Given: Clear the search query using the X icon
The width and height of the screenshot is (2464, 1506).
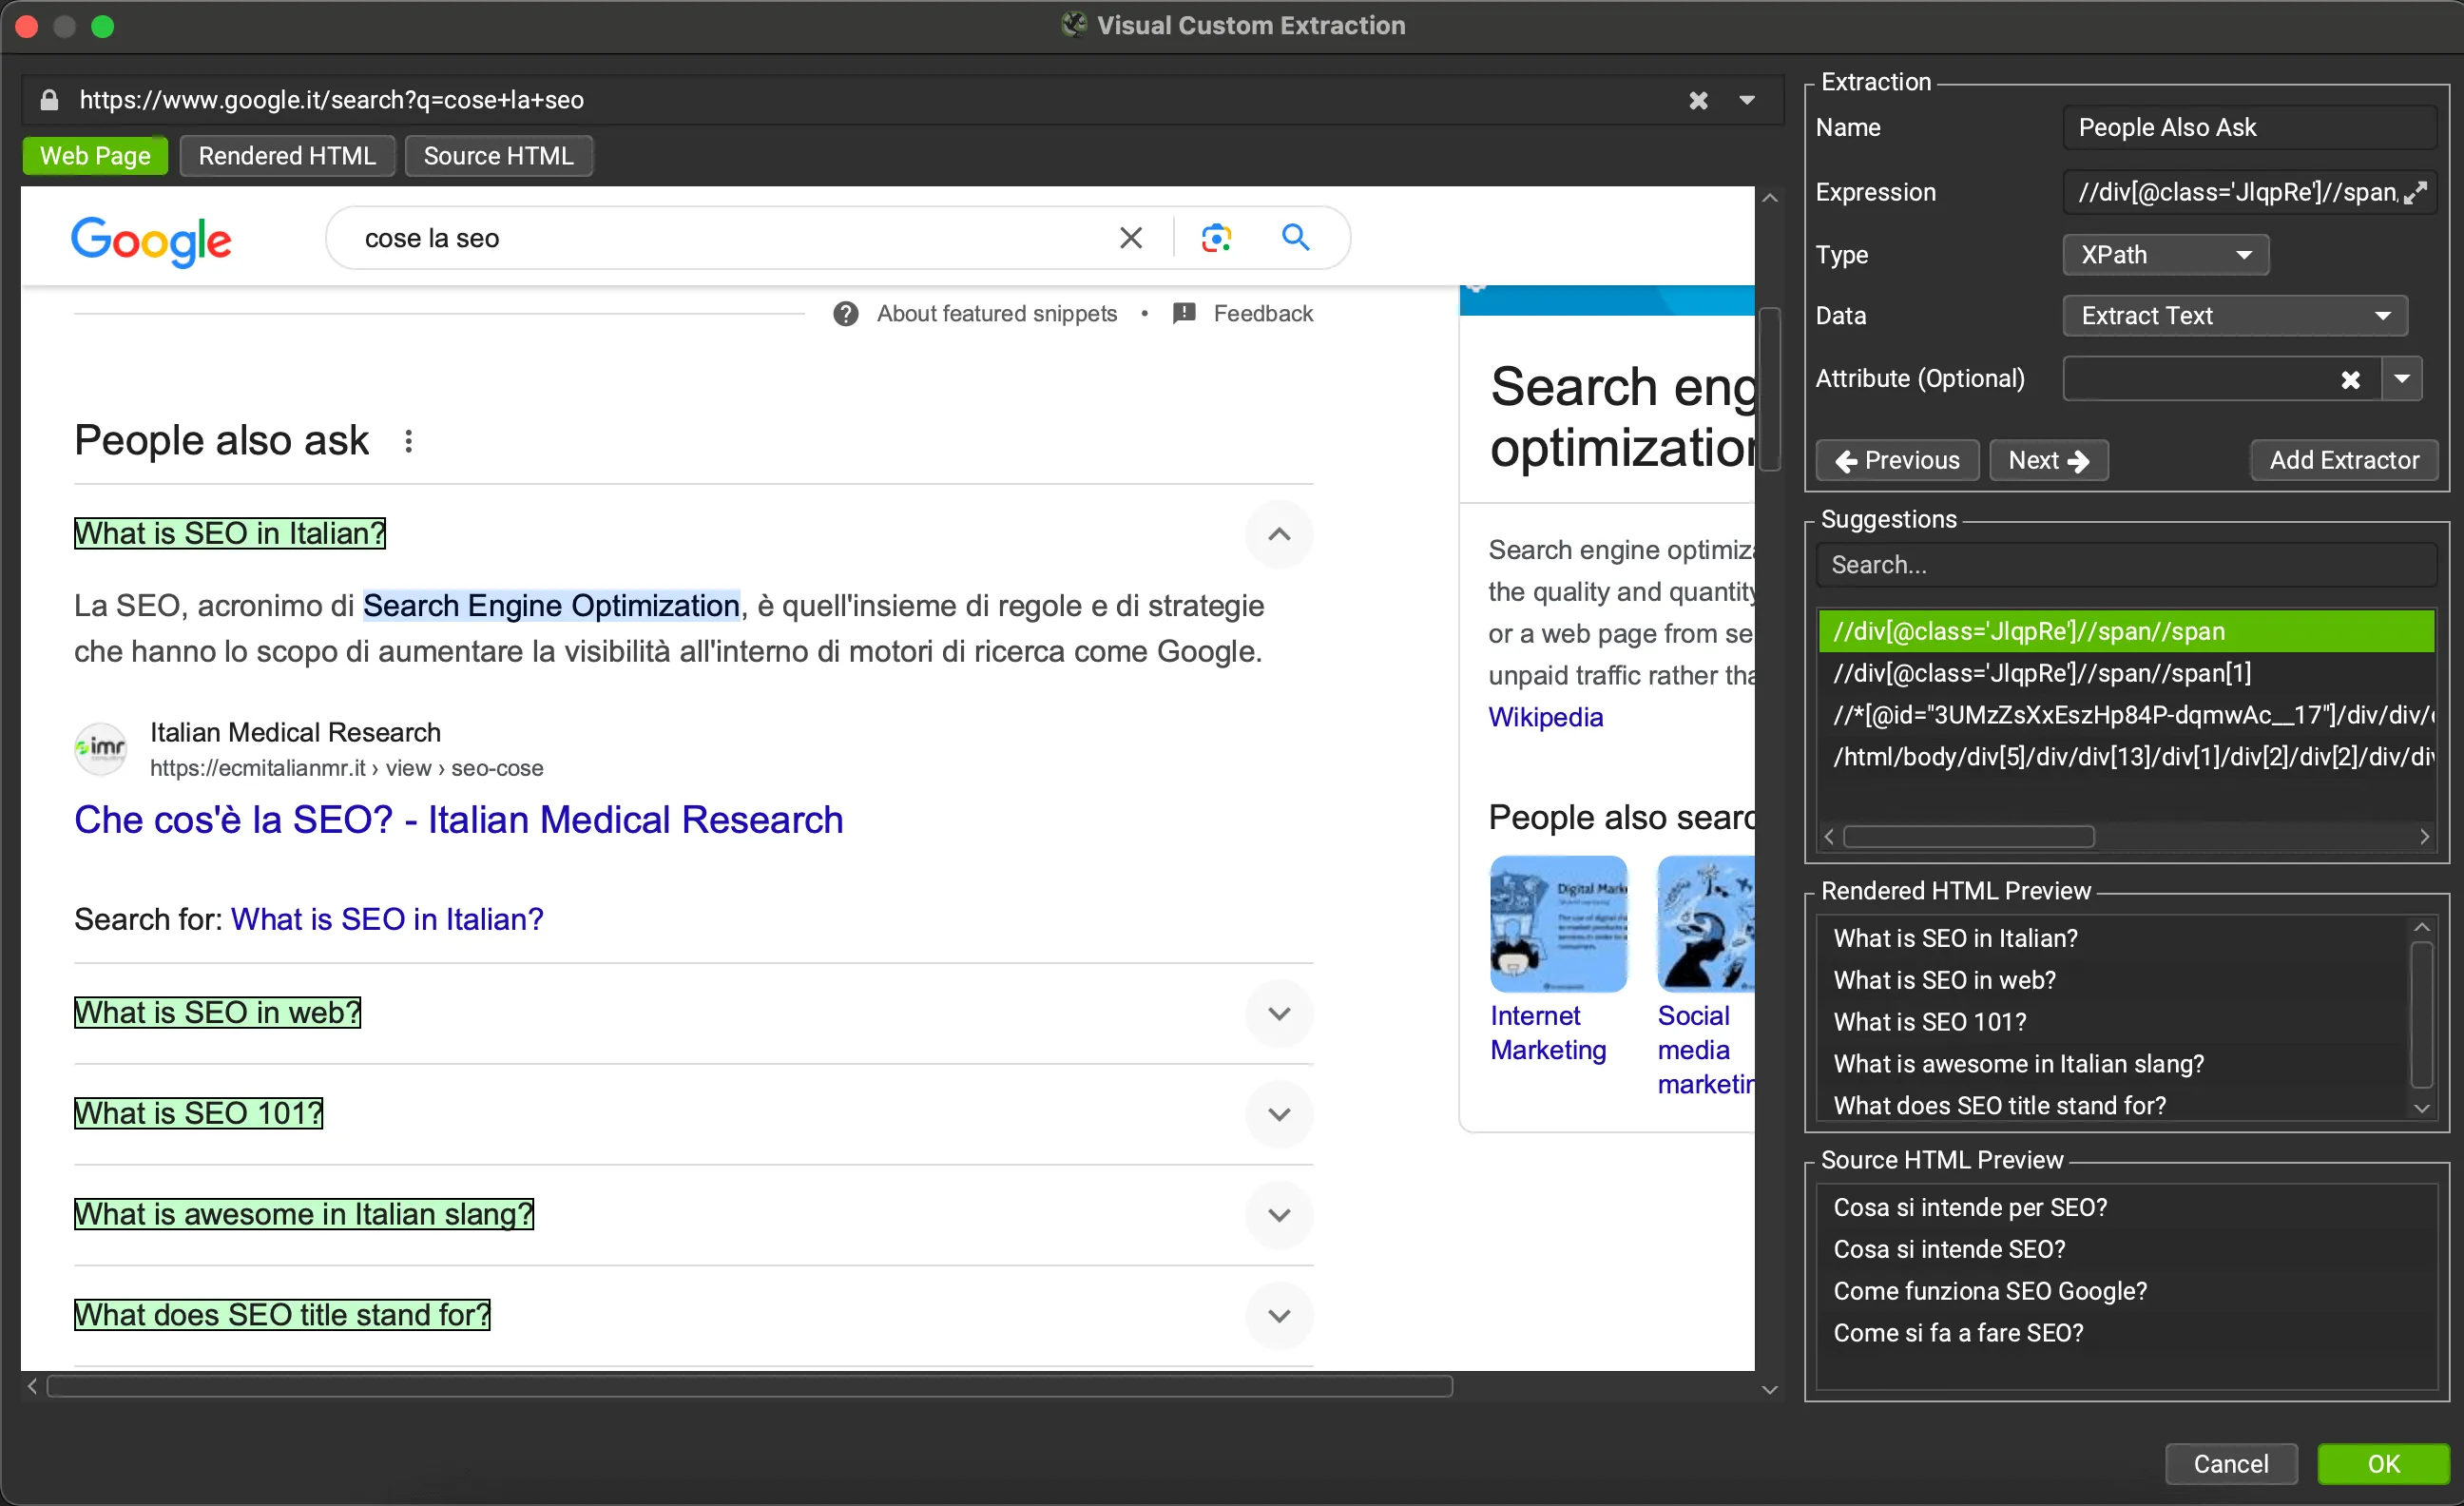Looking at the screenshot, I should [x=1130, y=237].
